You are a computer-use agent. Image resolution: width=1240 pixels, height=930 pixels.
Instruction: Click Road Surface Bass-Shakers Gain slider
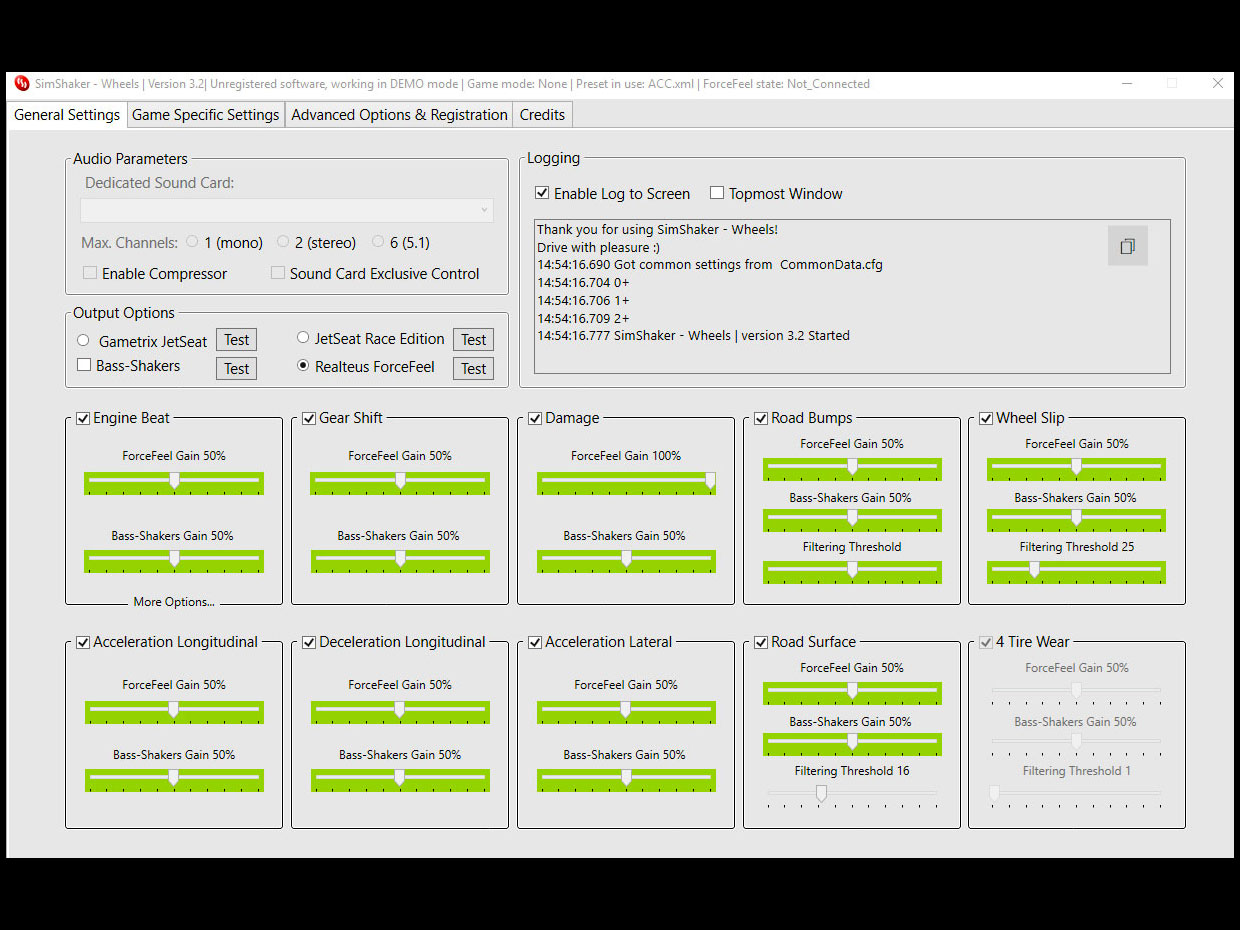click(x=852, y=744)
